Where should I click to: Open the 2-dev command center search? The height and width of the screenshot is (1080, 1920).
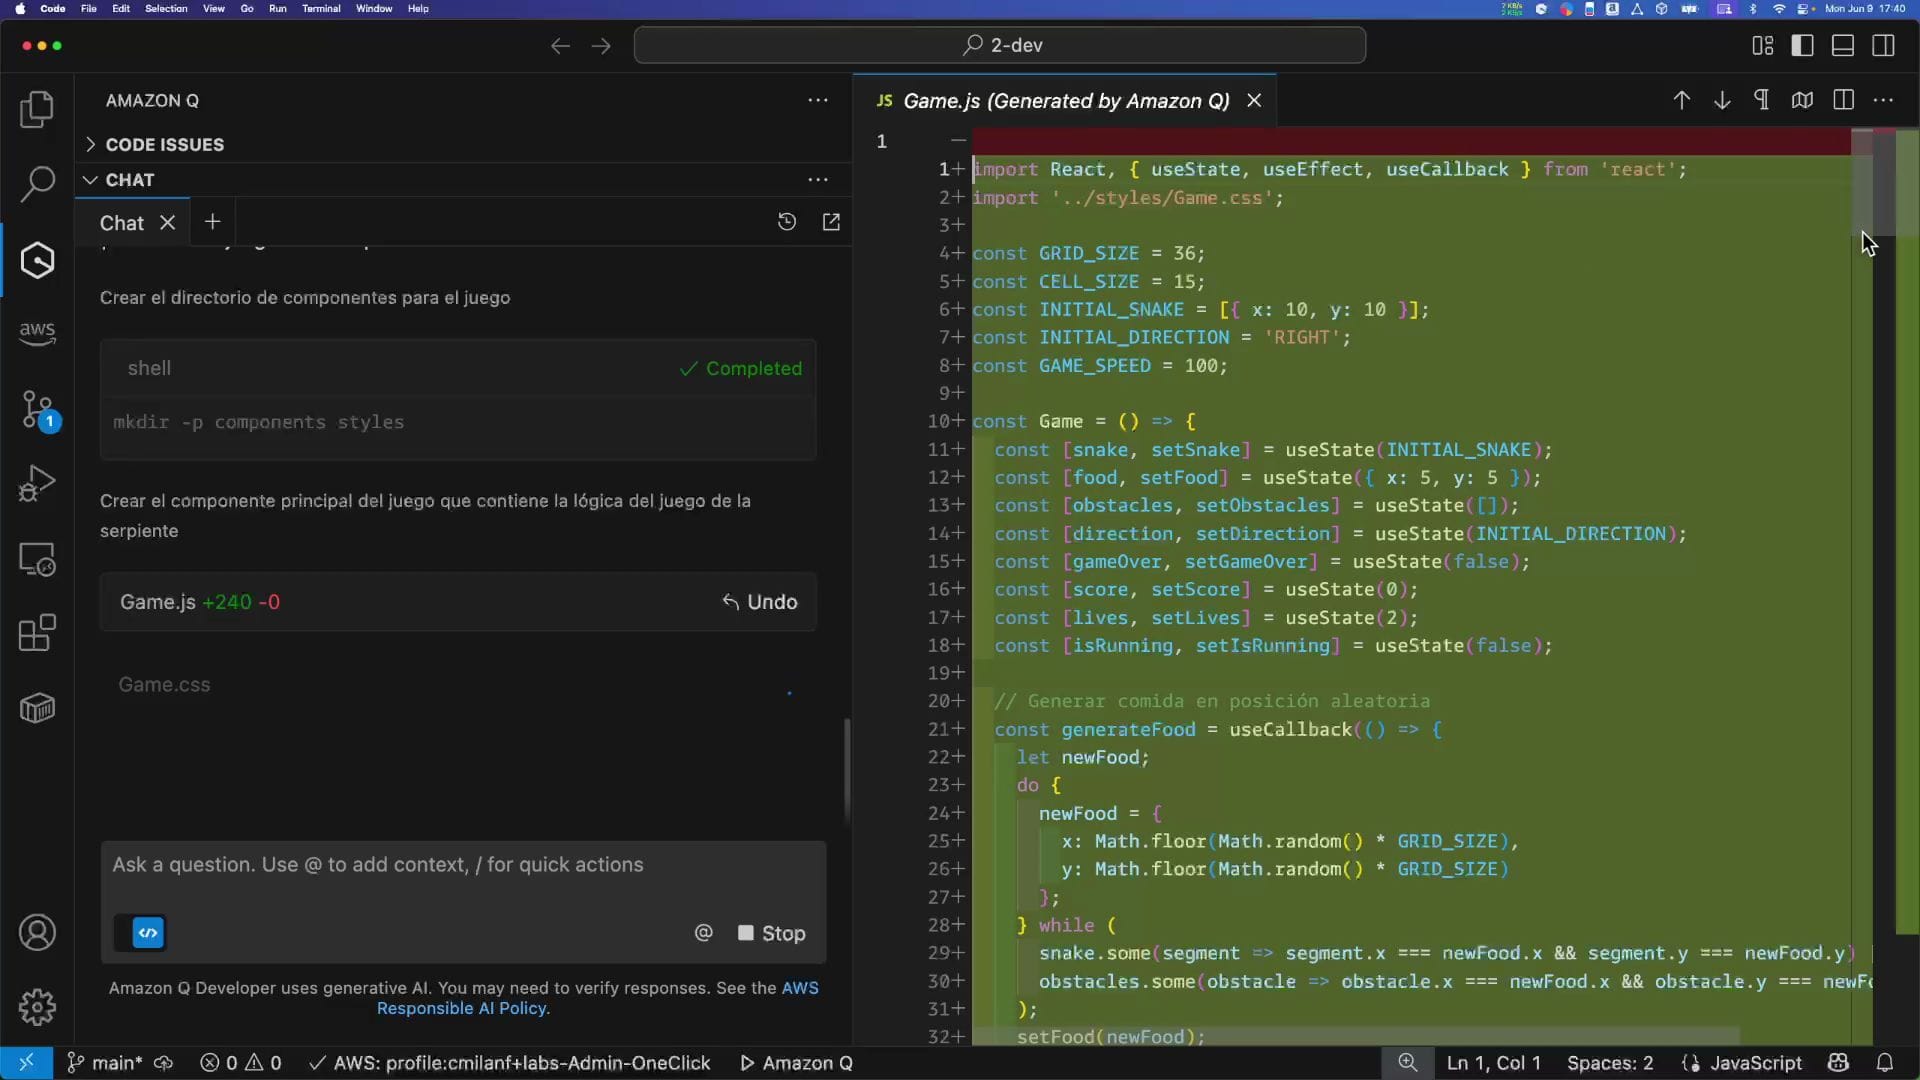pyautogui.click(x=1000, y=46)
